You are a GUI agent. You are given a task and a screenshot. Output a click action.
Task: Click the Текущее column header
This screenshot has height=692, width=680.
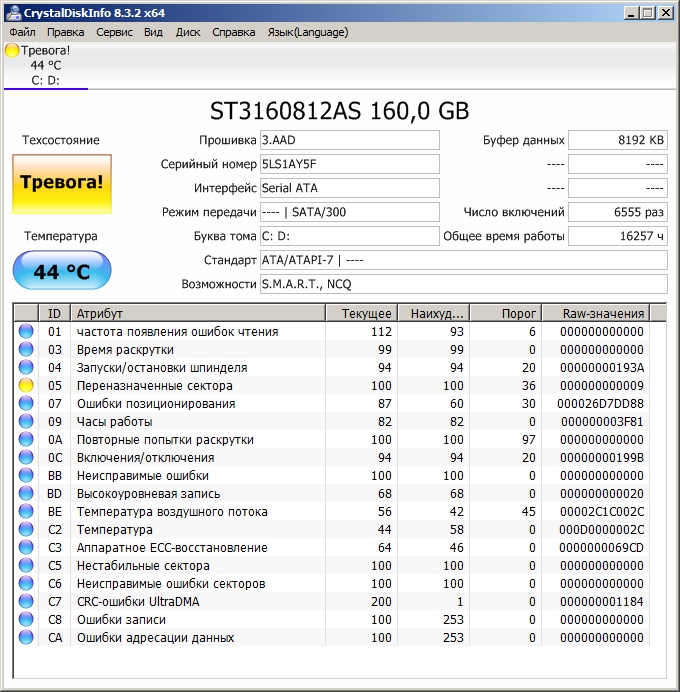click(x=361, y=313)
